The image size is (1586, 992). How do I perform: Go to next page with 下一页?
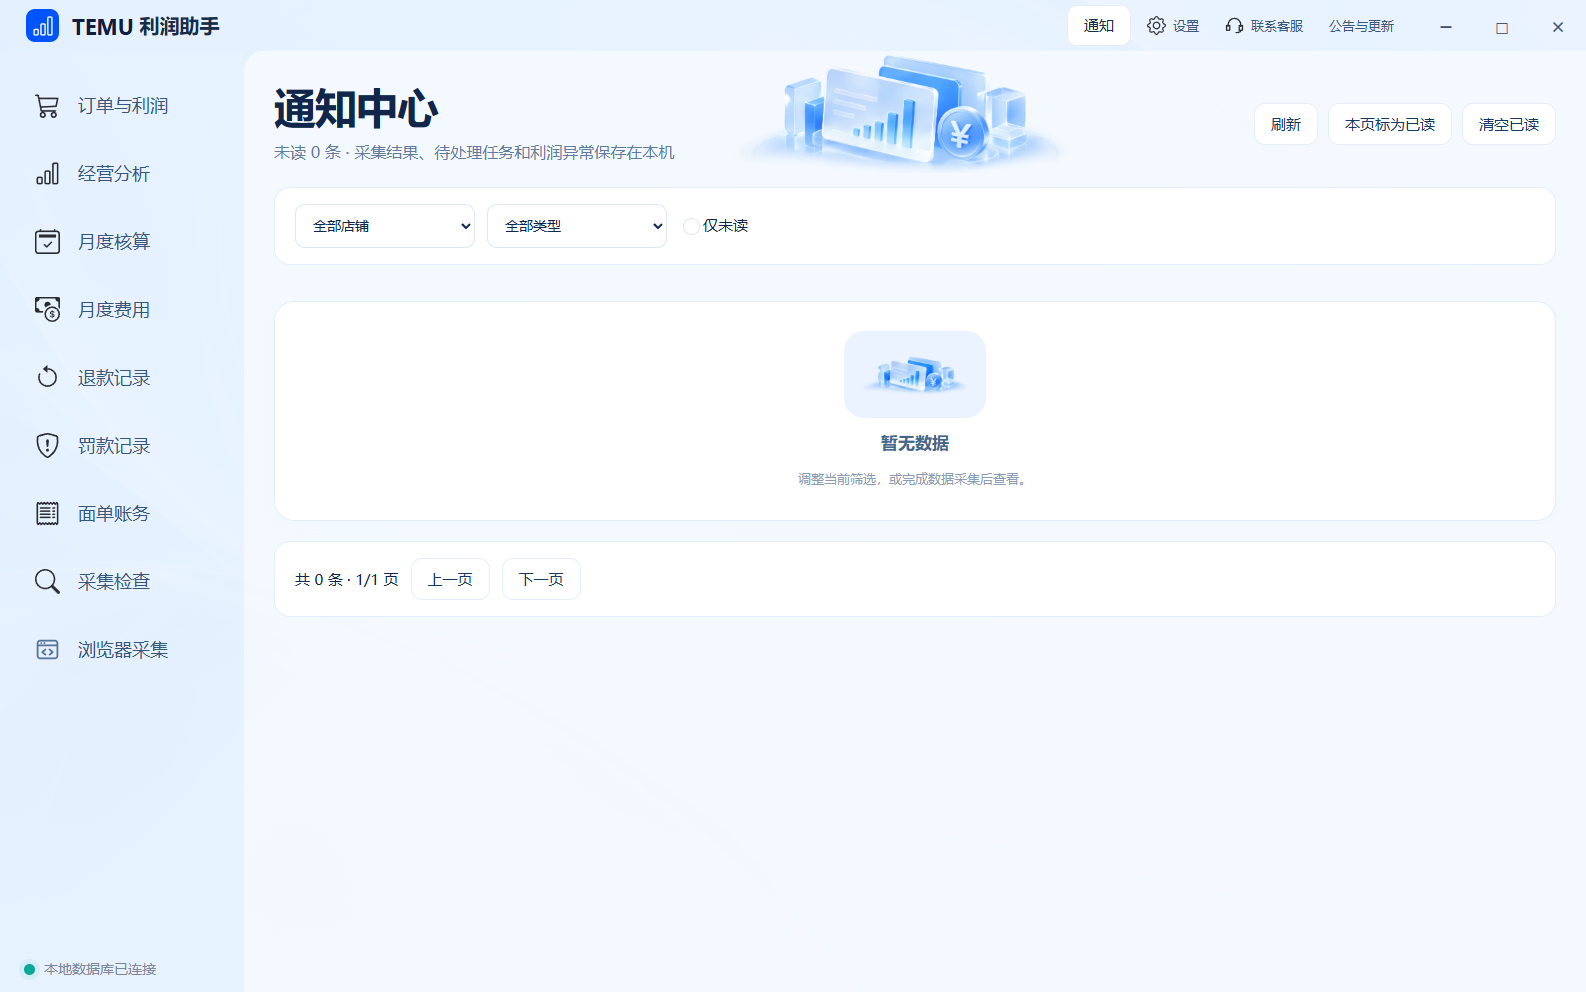[541, 579]
